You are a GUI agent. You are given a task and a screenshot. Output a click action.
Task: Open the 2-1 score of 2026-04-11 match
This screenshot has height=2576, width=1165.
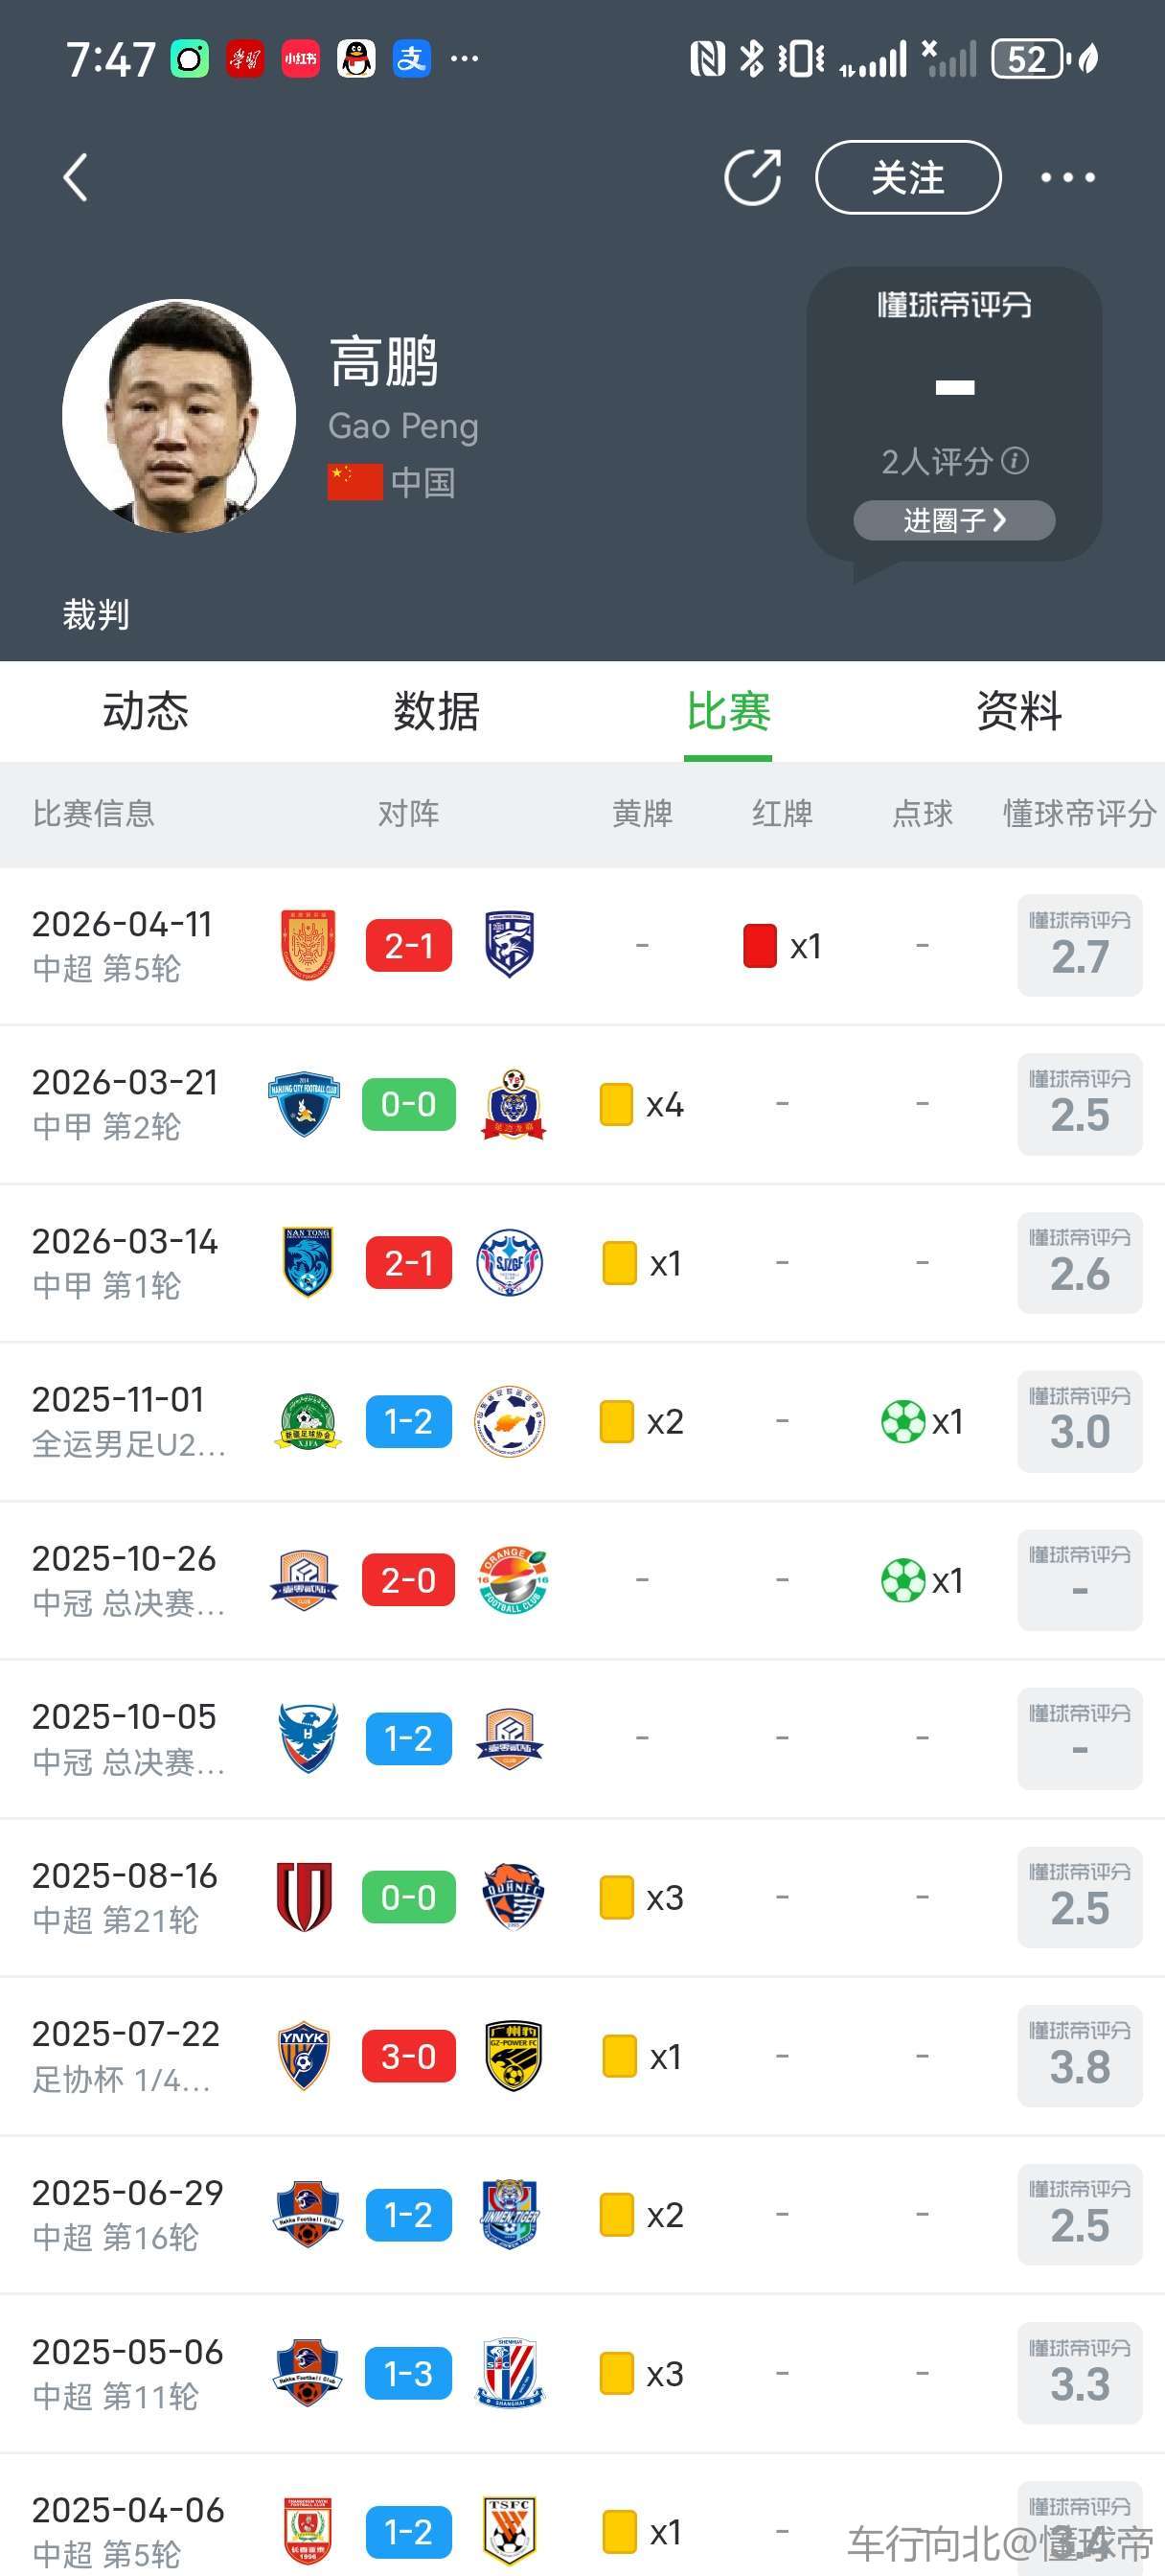[409, 946]
